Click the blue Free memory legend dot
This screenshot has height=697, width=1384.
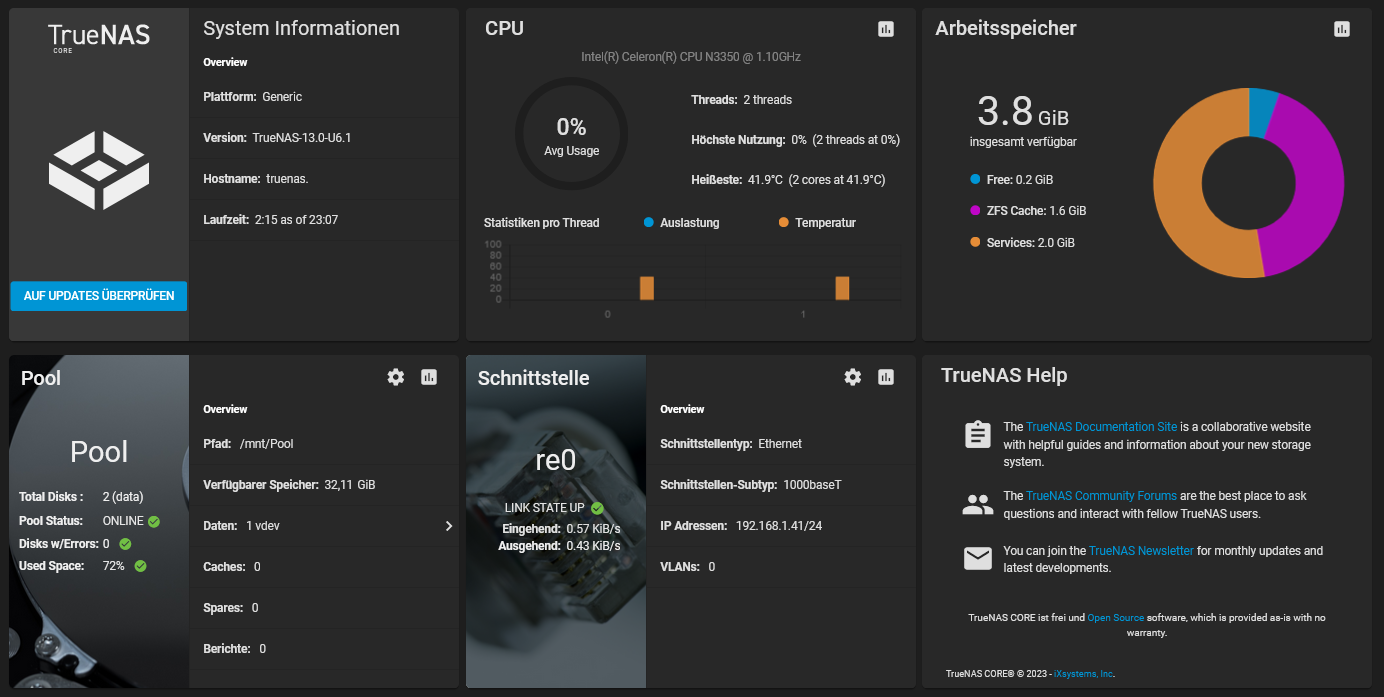[x=975, y=180]
